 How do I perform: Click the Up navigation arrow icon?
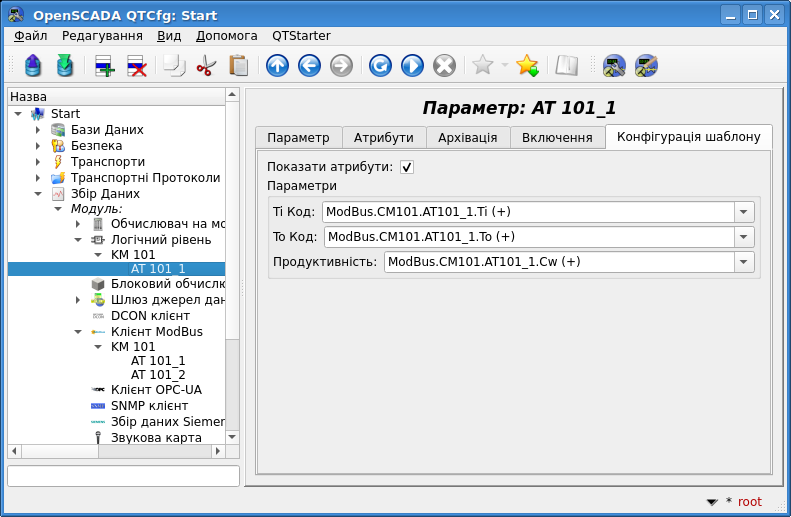(x=277, y=66)
